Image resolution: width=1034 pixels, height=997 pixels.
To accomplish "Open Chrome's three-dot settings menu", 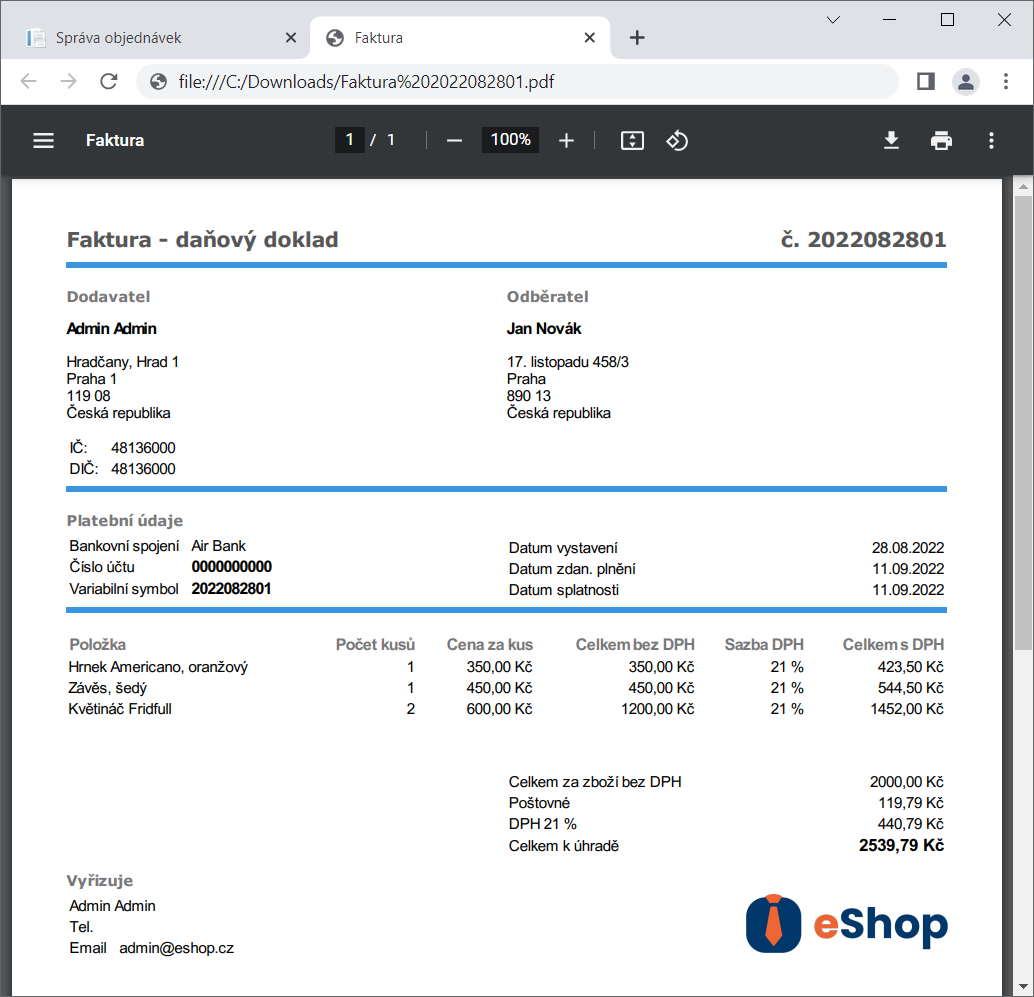I will (1006, 82).
